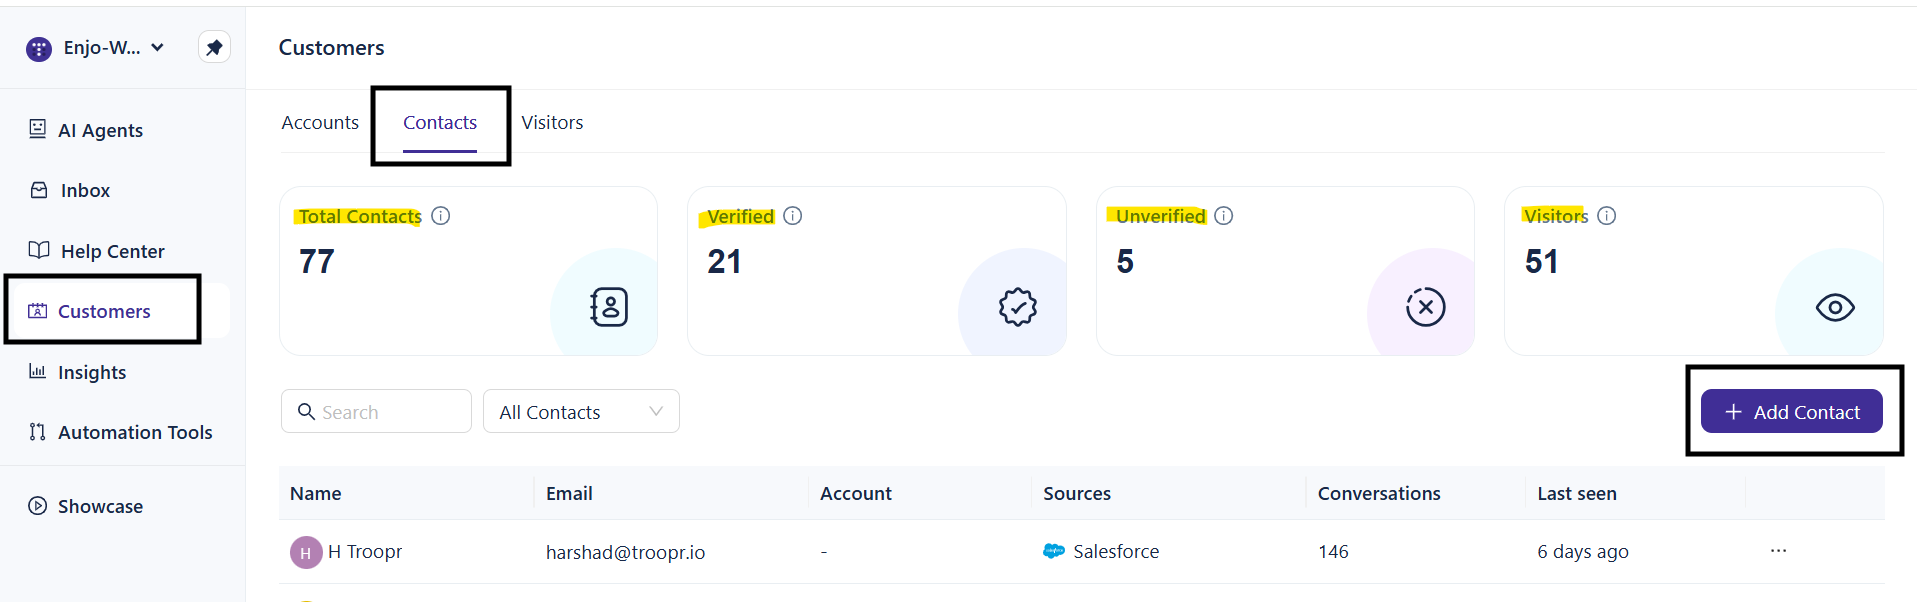Switch to the Contacts tab
The width and height of the screenshot is (1917, 602).
click(x=440, y=122)
